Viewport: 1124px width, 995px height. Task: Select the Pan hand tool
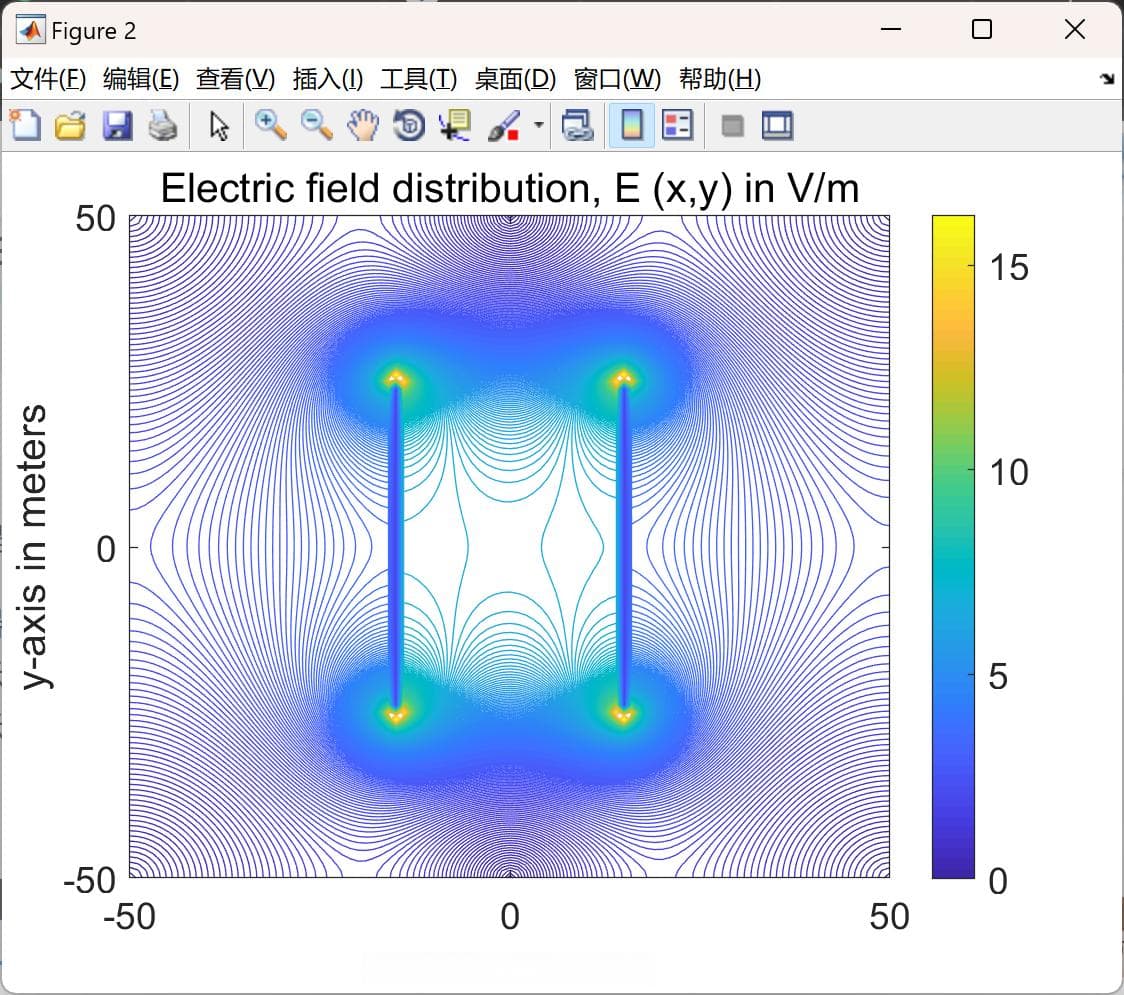pos(363,125)
